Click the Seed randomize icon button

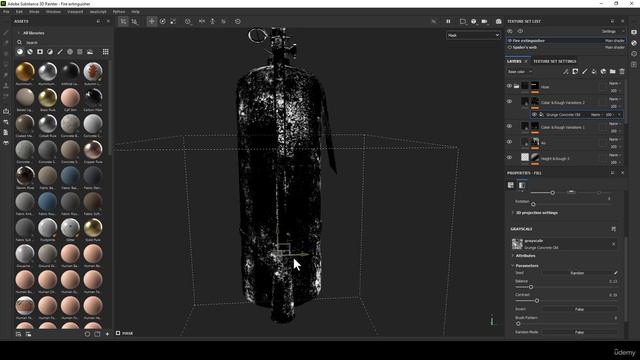(616, 273)
